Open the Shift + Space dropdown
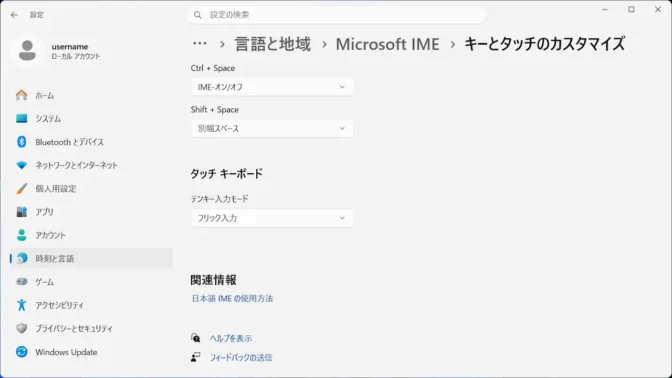 click(272, 129)
